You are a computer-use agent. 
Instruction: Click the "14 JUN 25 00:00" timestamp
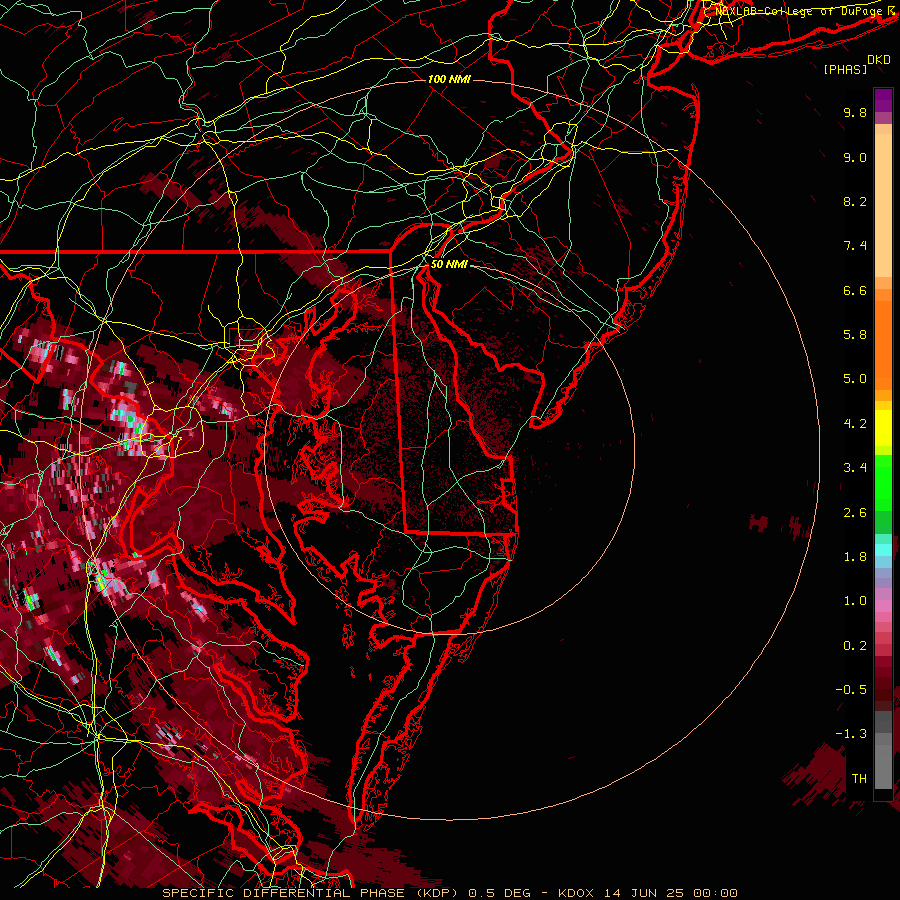point(670,893)
